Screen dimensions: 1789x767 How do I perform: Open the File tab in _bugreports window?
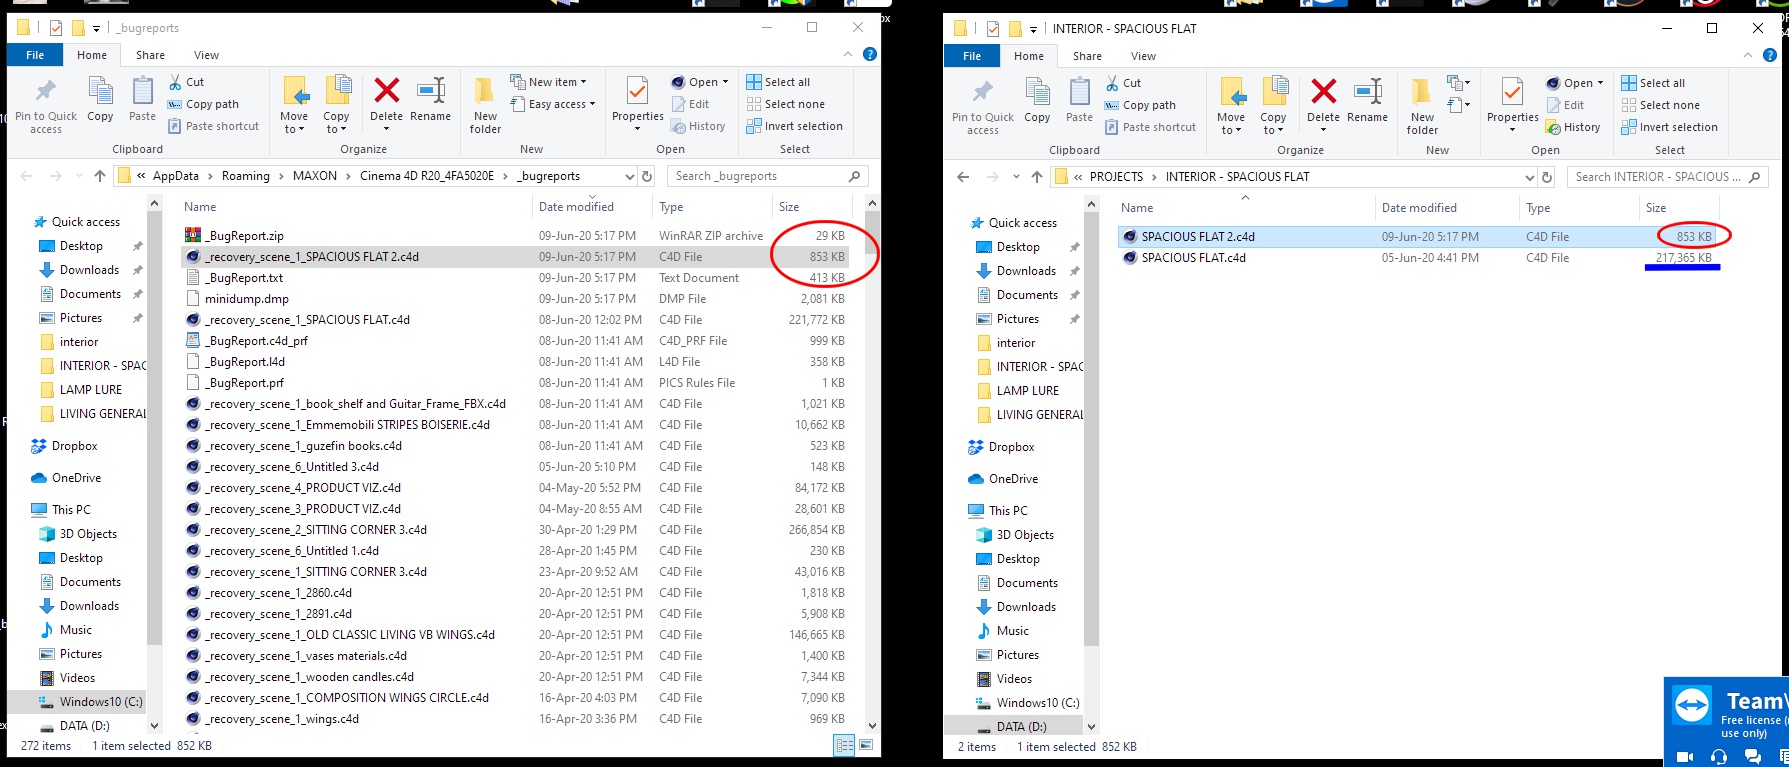point(35,55)
